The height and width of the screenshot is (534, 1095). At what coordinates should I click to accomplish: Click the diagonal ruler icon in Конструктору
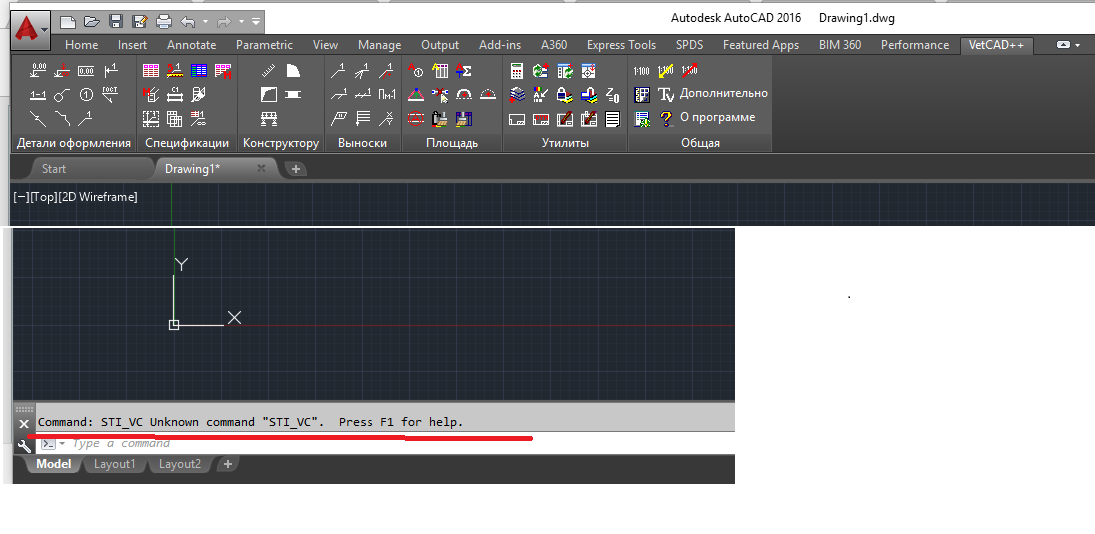[269, 71]
